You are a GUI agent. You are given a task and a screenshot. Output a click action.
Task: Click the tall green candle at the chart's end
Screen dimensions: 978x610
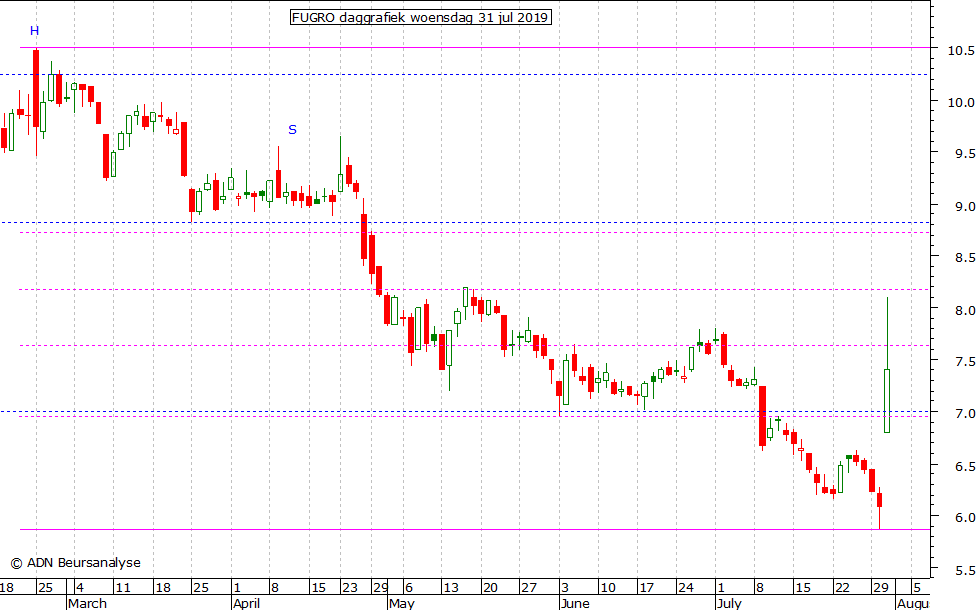(887, 400)
